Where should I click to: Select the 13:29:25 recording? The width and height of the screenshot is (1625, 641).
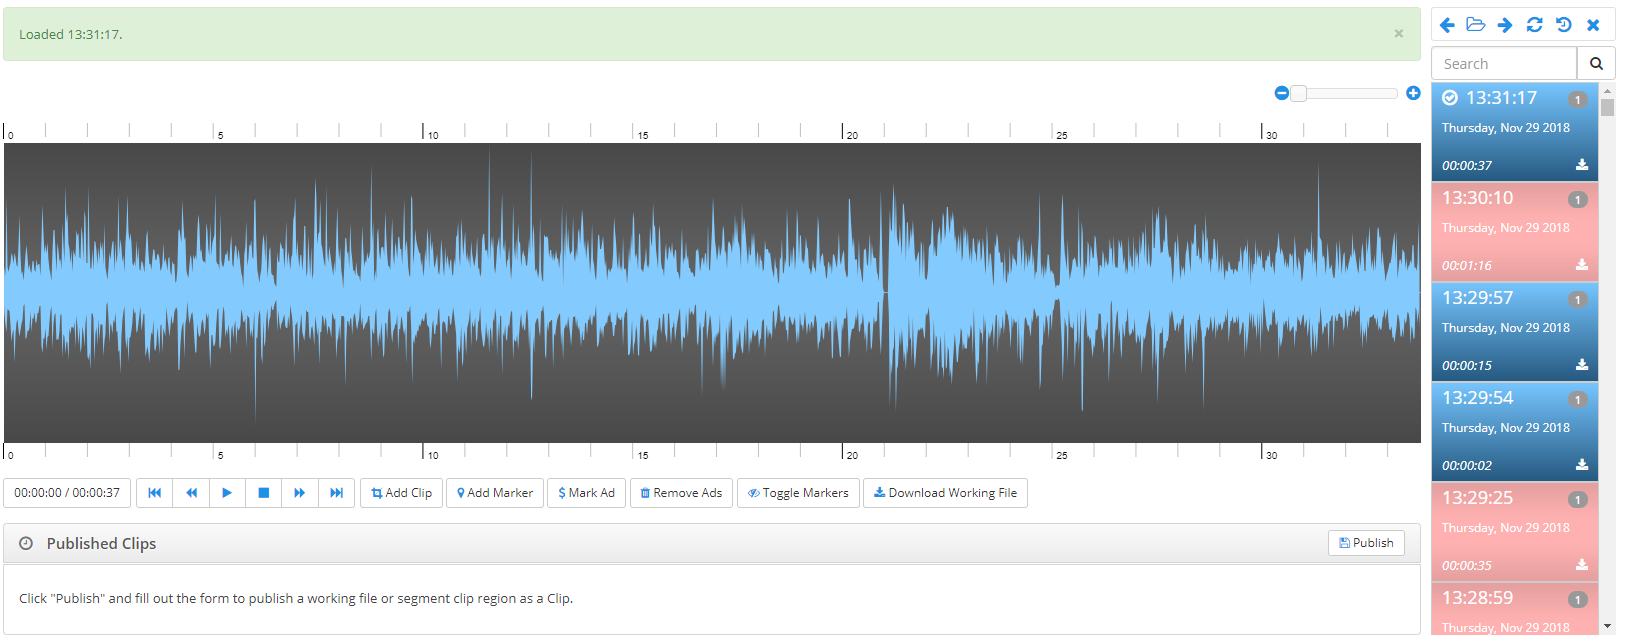point(1514,532)
